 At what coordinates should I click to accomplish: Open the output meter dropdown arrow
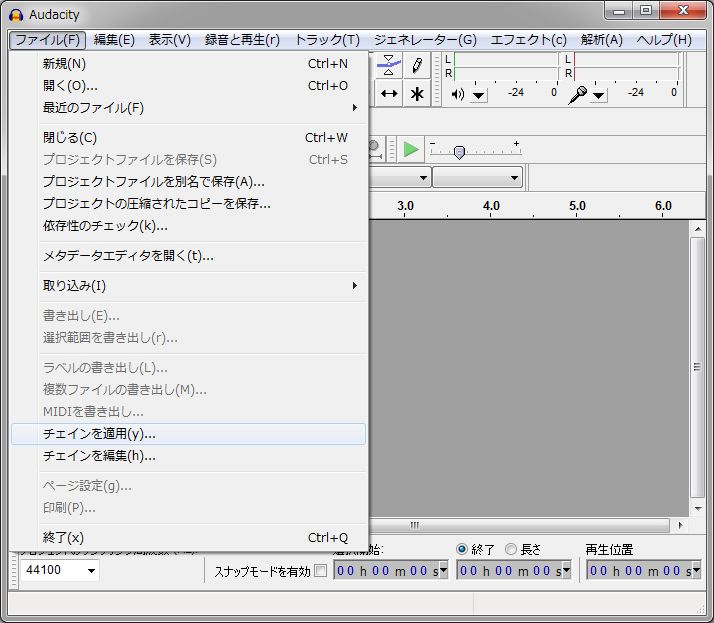click(x=478, y=95)
